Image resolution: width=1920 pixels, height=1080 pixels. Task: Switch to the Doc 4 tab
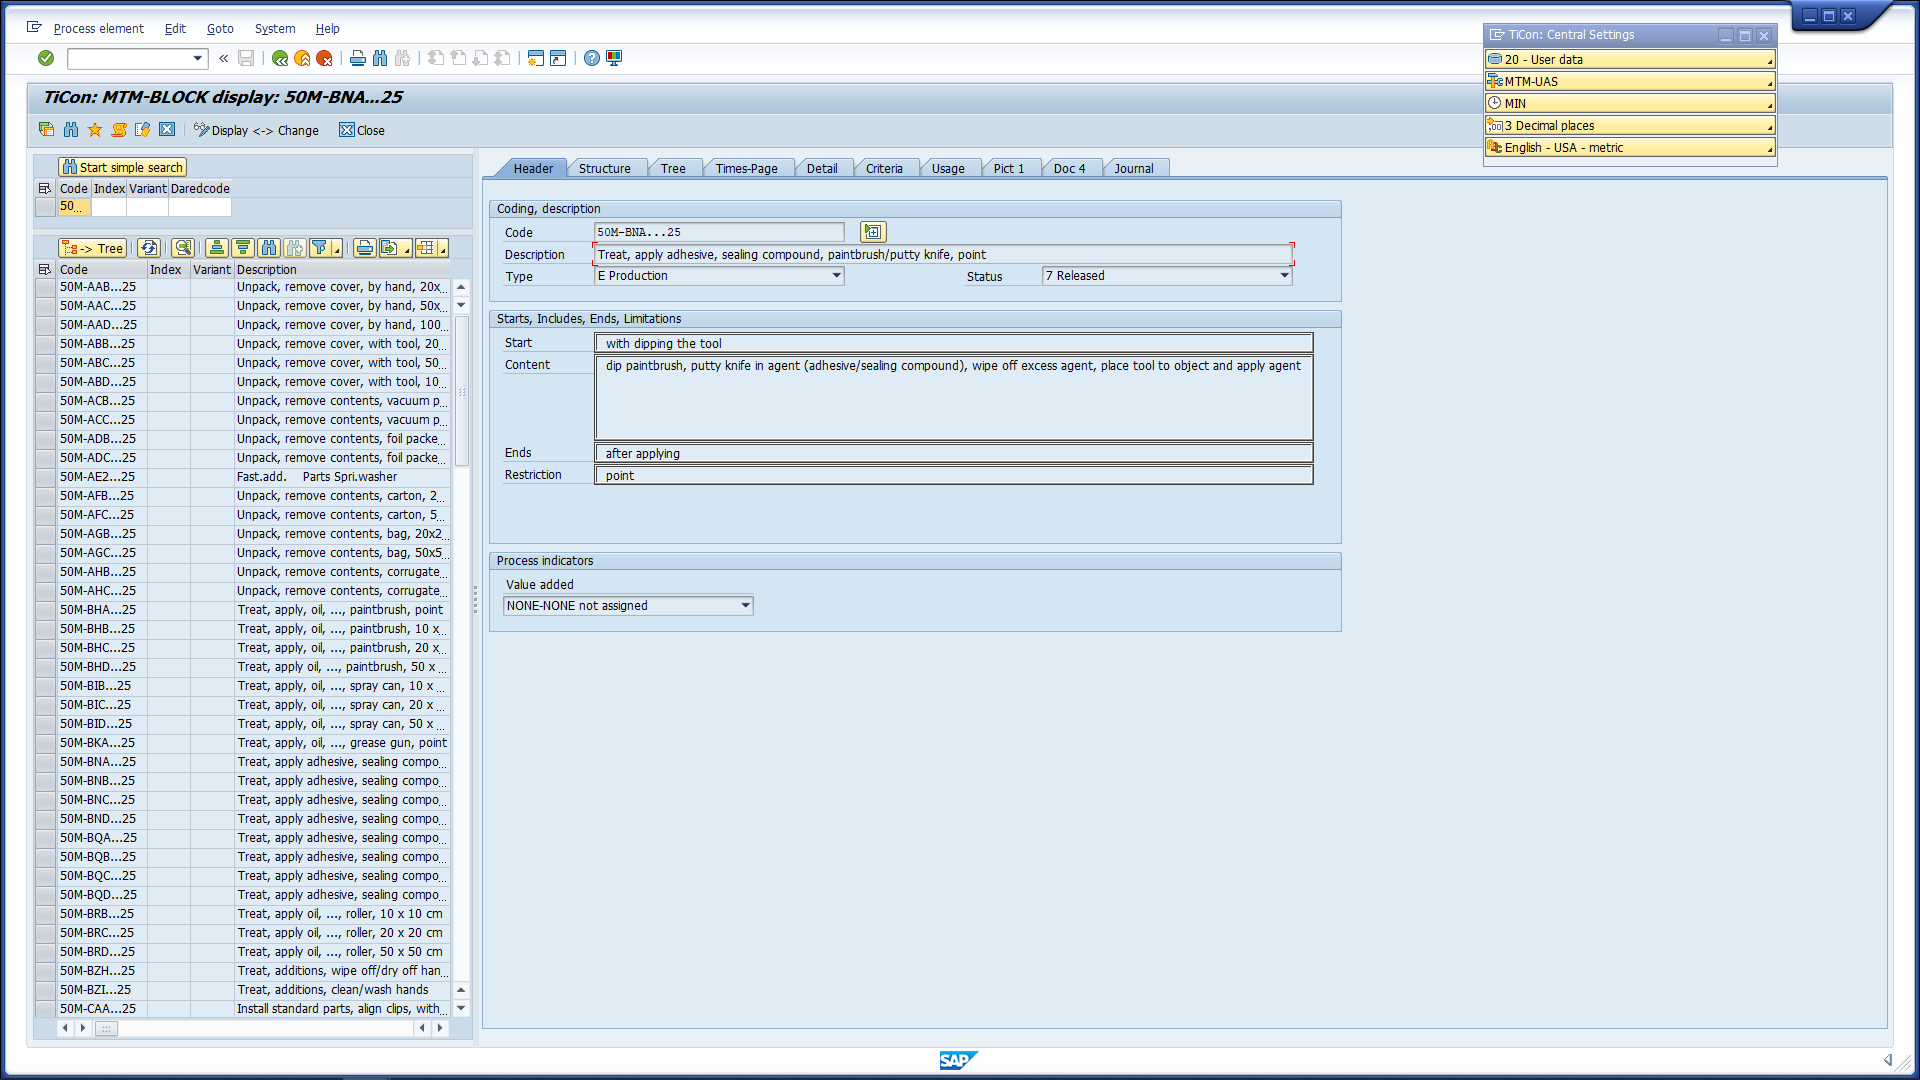(x=1069, y=169)
